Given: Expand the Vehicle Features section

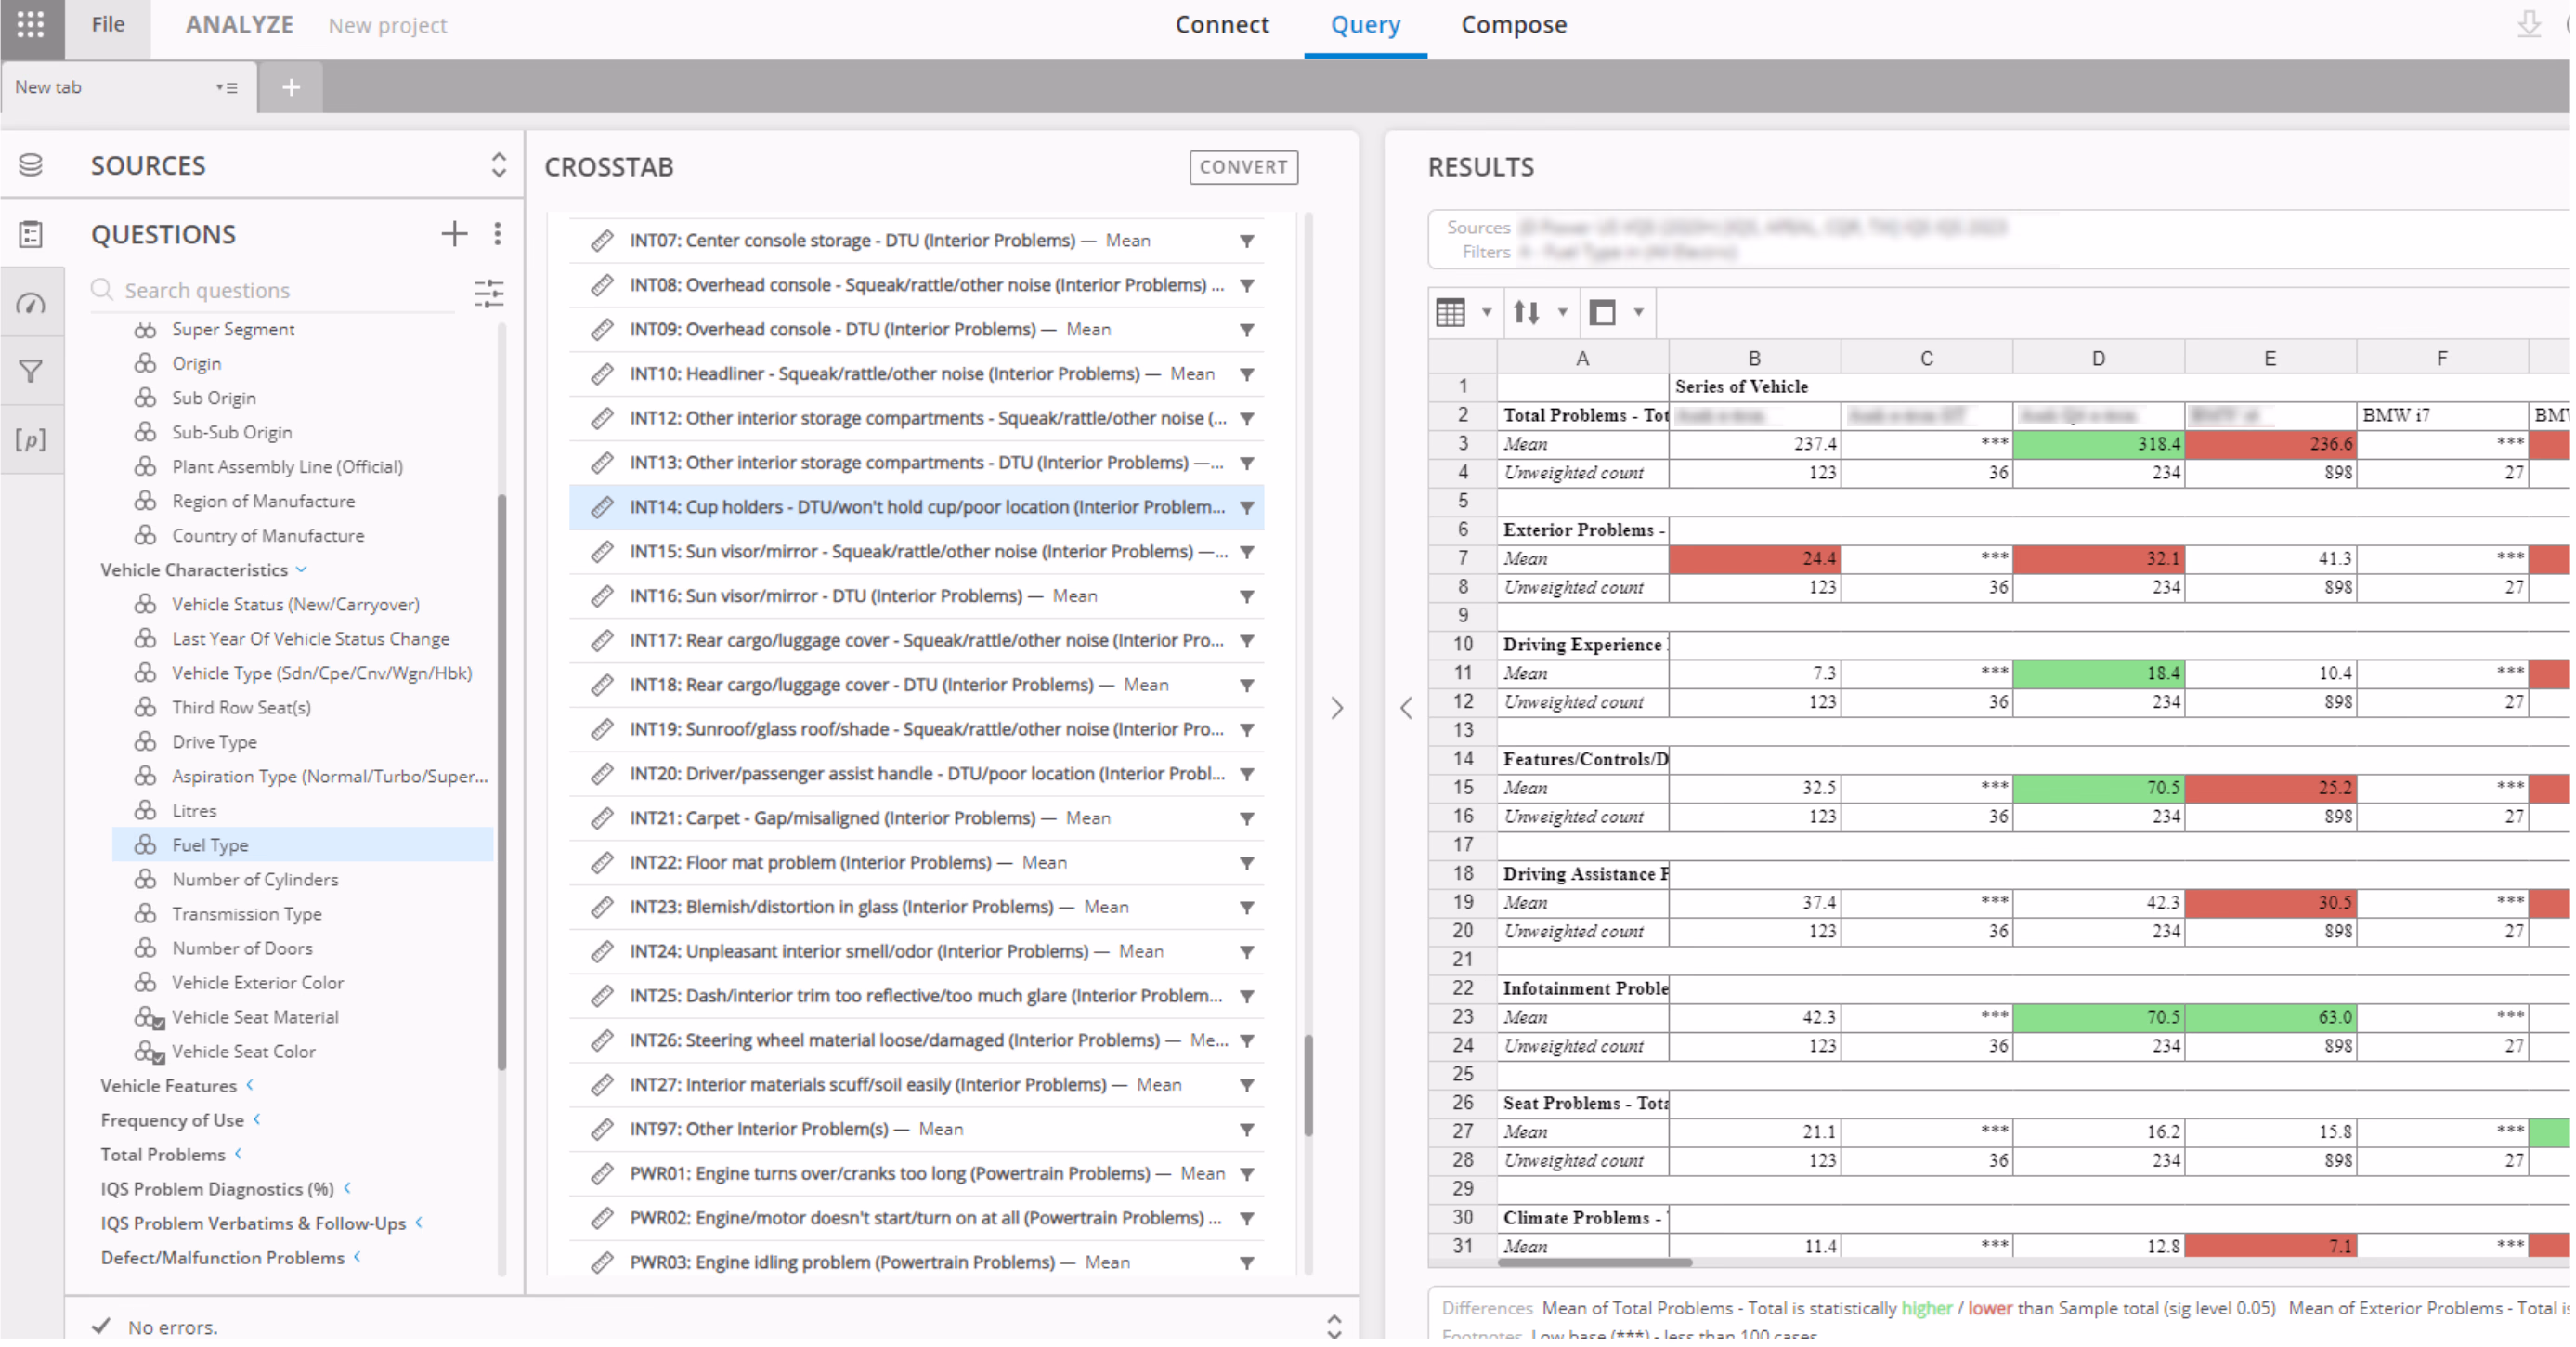Looking at the screenshot, I should click(250, 1085).
